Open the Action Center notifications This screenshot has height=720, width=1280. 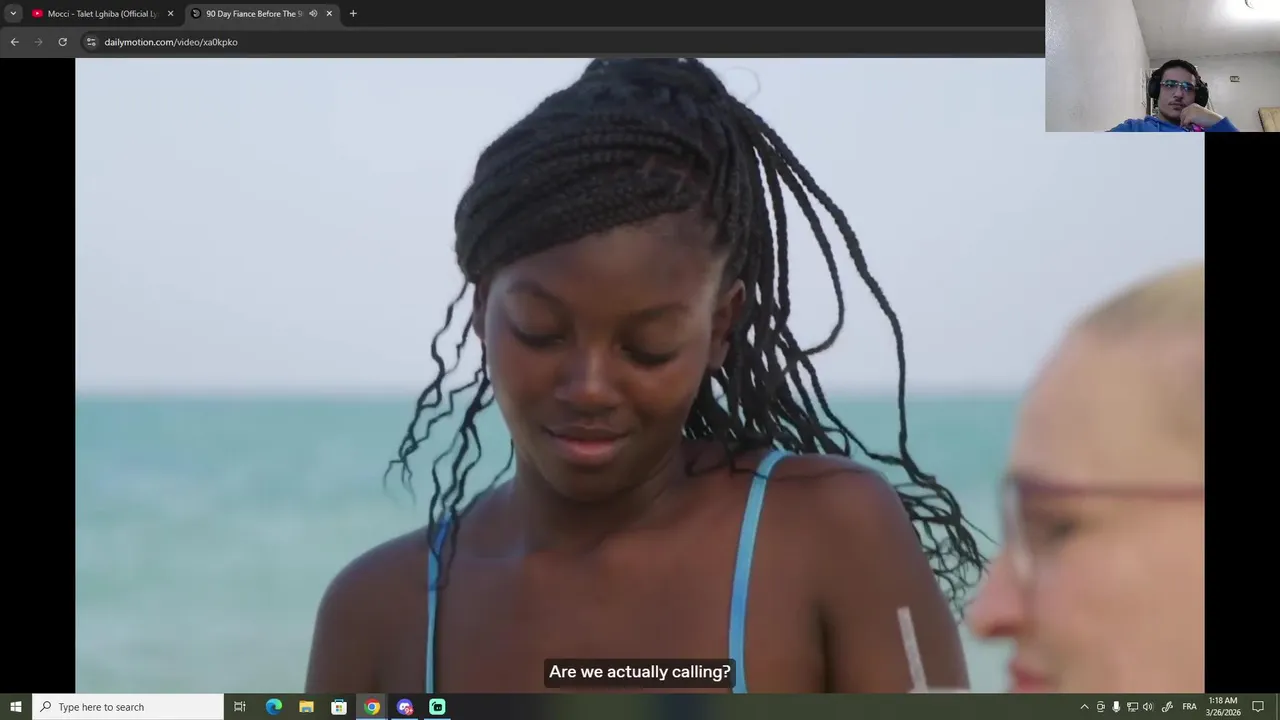(1258, 707)
